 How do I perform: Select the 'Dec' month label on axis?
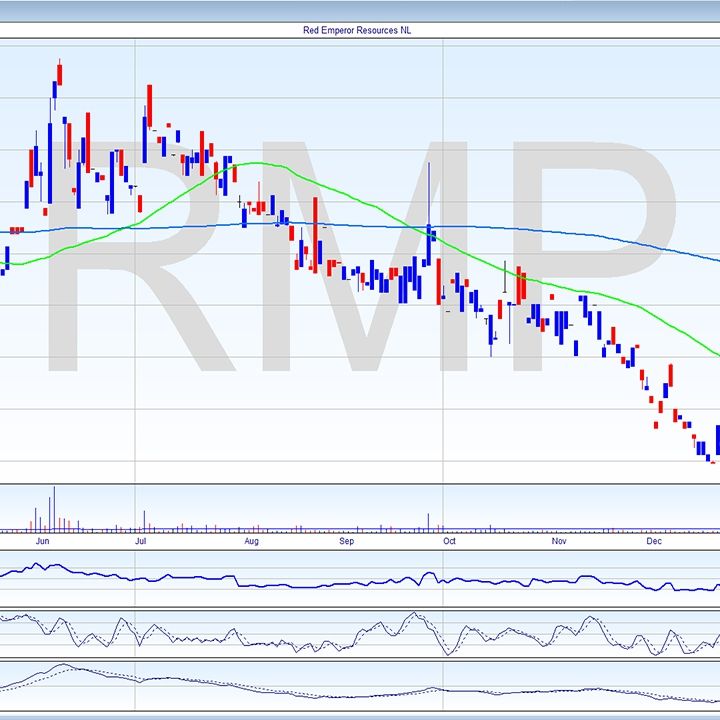point(654,541)
